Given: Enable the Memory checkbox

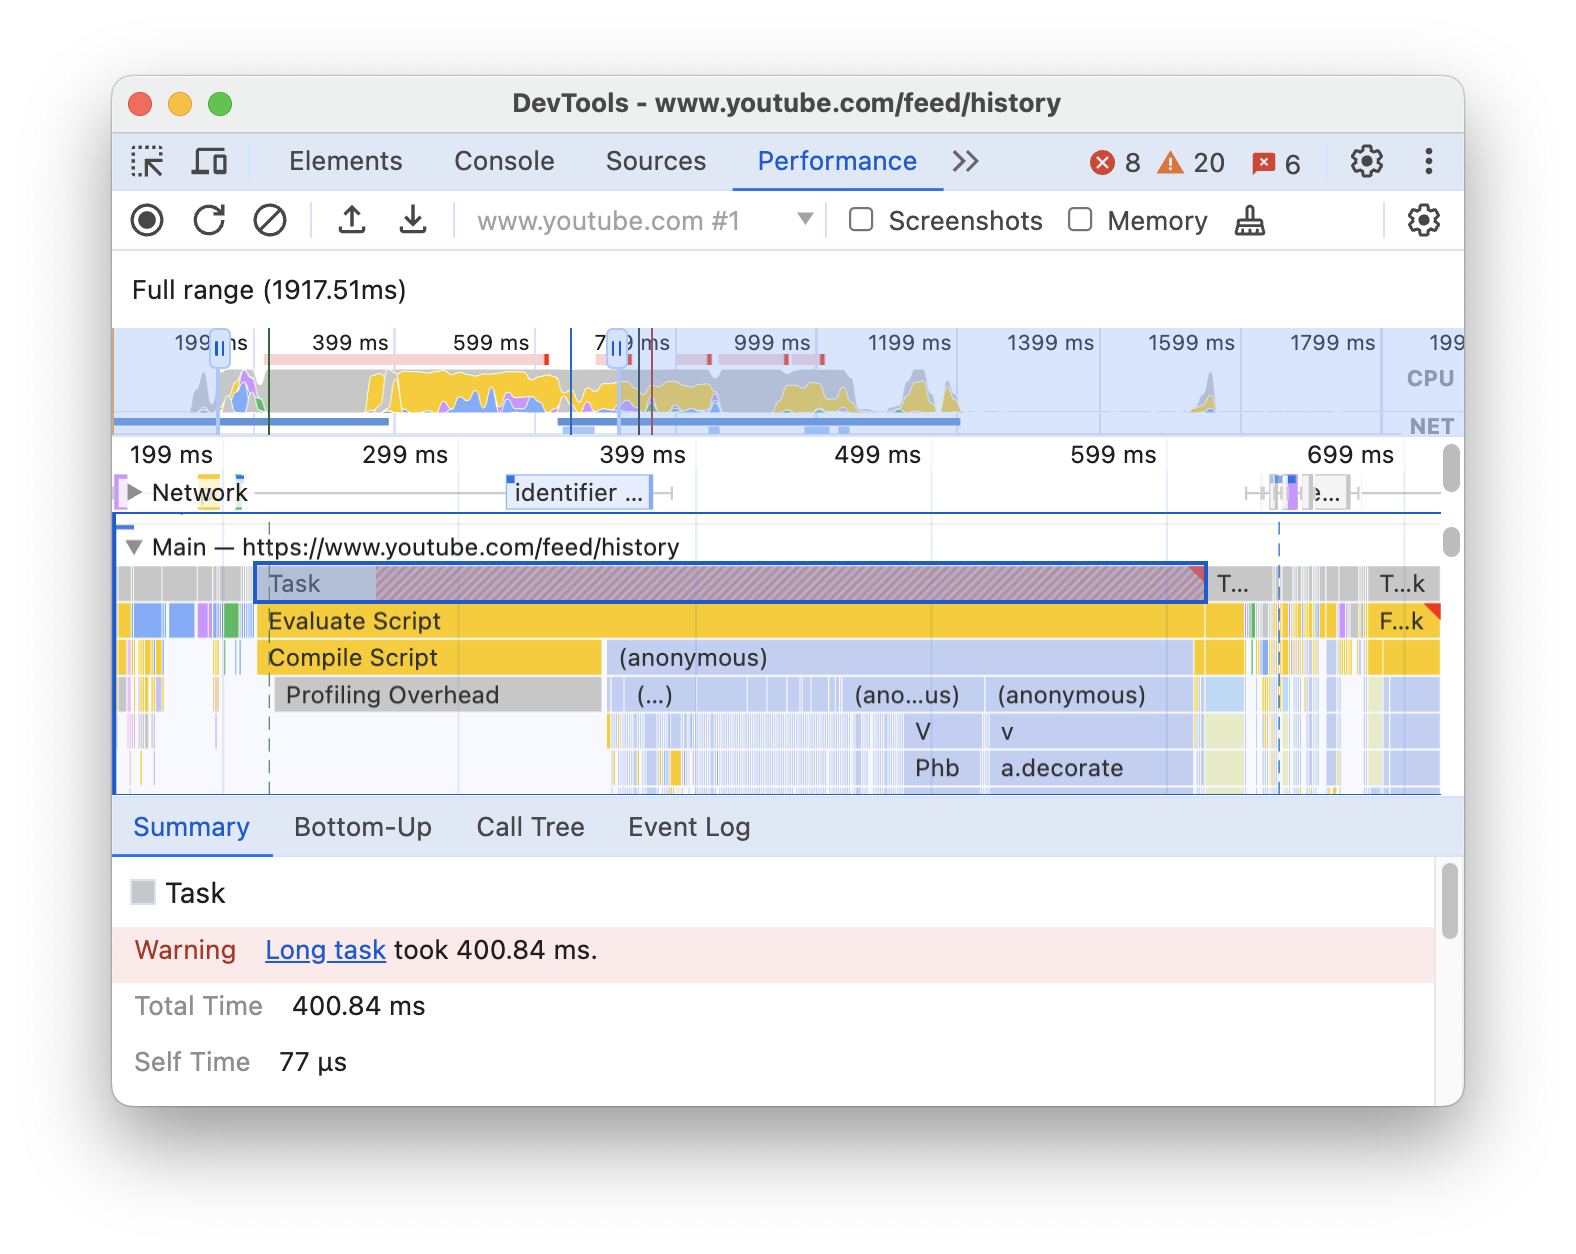Looking at the screenshot, I should pos(1080,220).
